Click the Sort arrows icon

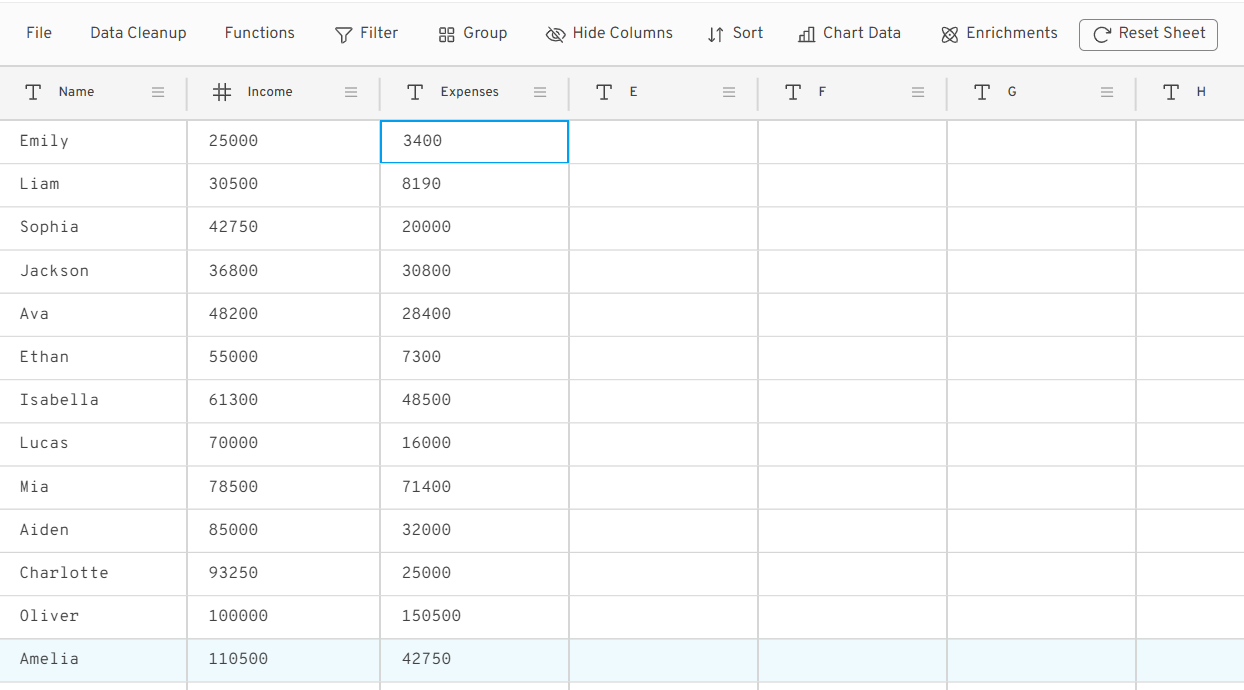[x=713, y=33]
